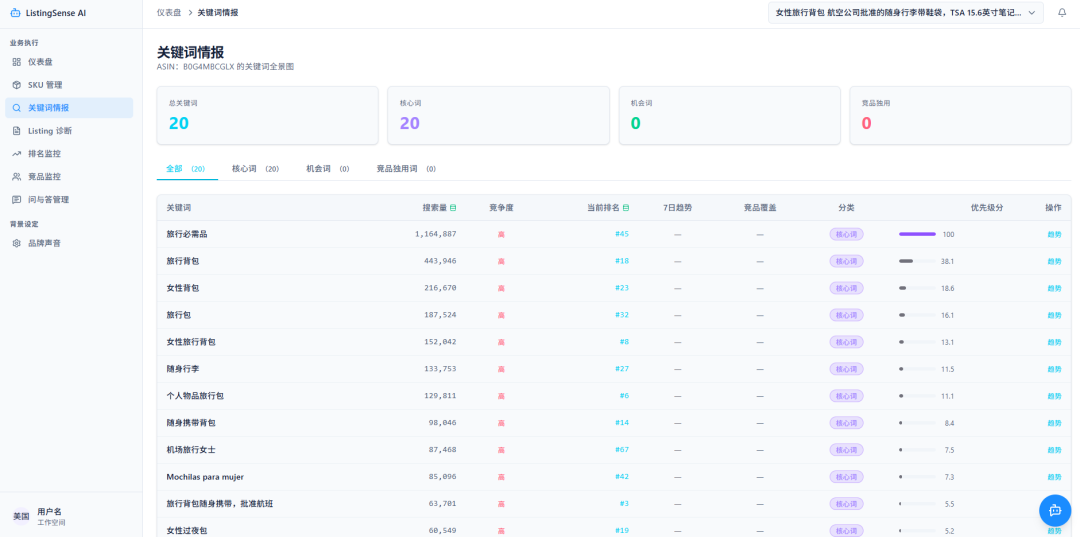Click the 品牌声音 gear icon
This screenshot has width=1080, height=537.
(17, 243)
